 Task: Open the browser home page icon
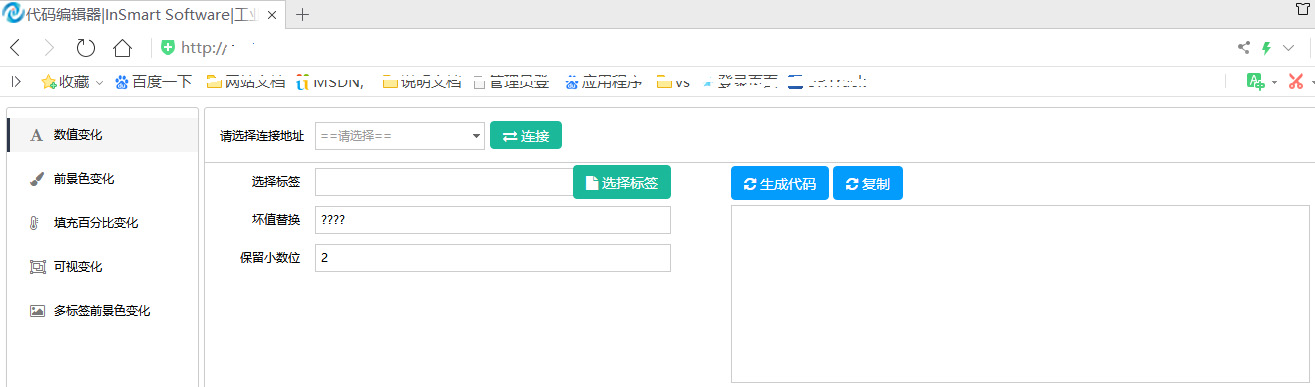coord(122,47)
